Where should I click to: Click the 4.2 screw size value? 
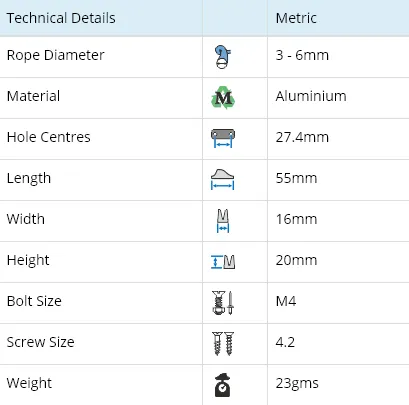pyautogui.click(x=285, y=342)
